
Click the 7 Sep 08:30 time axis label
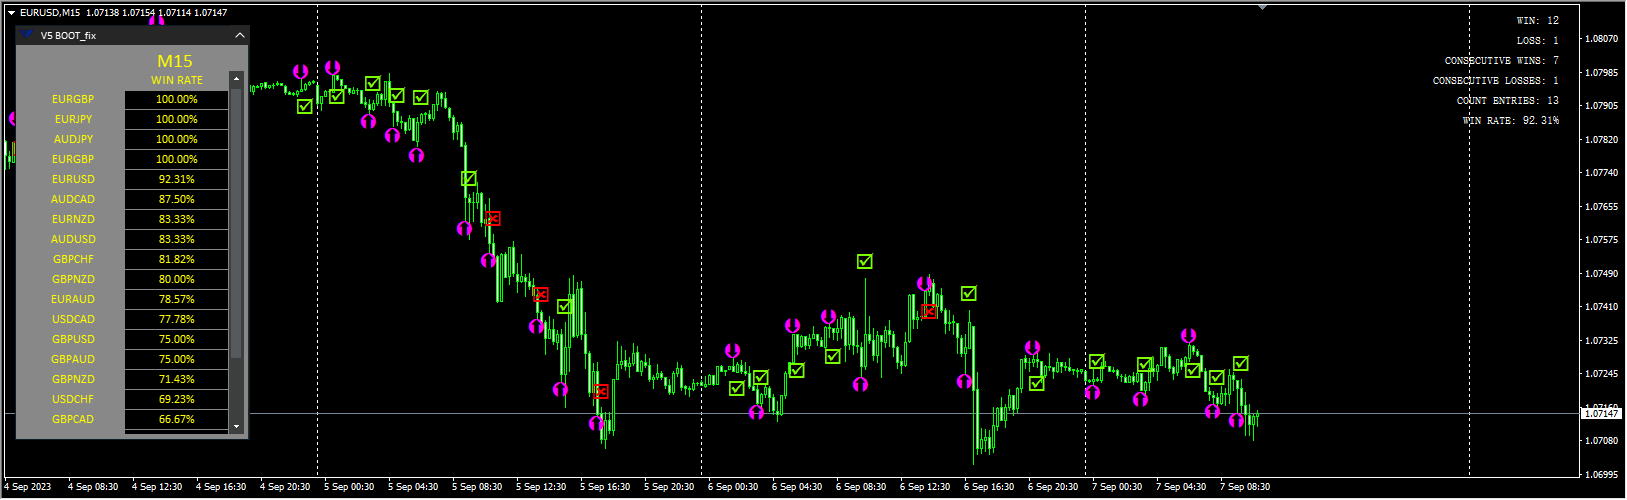coord(1245,487)
